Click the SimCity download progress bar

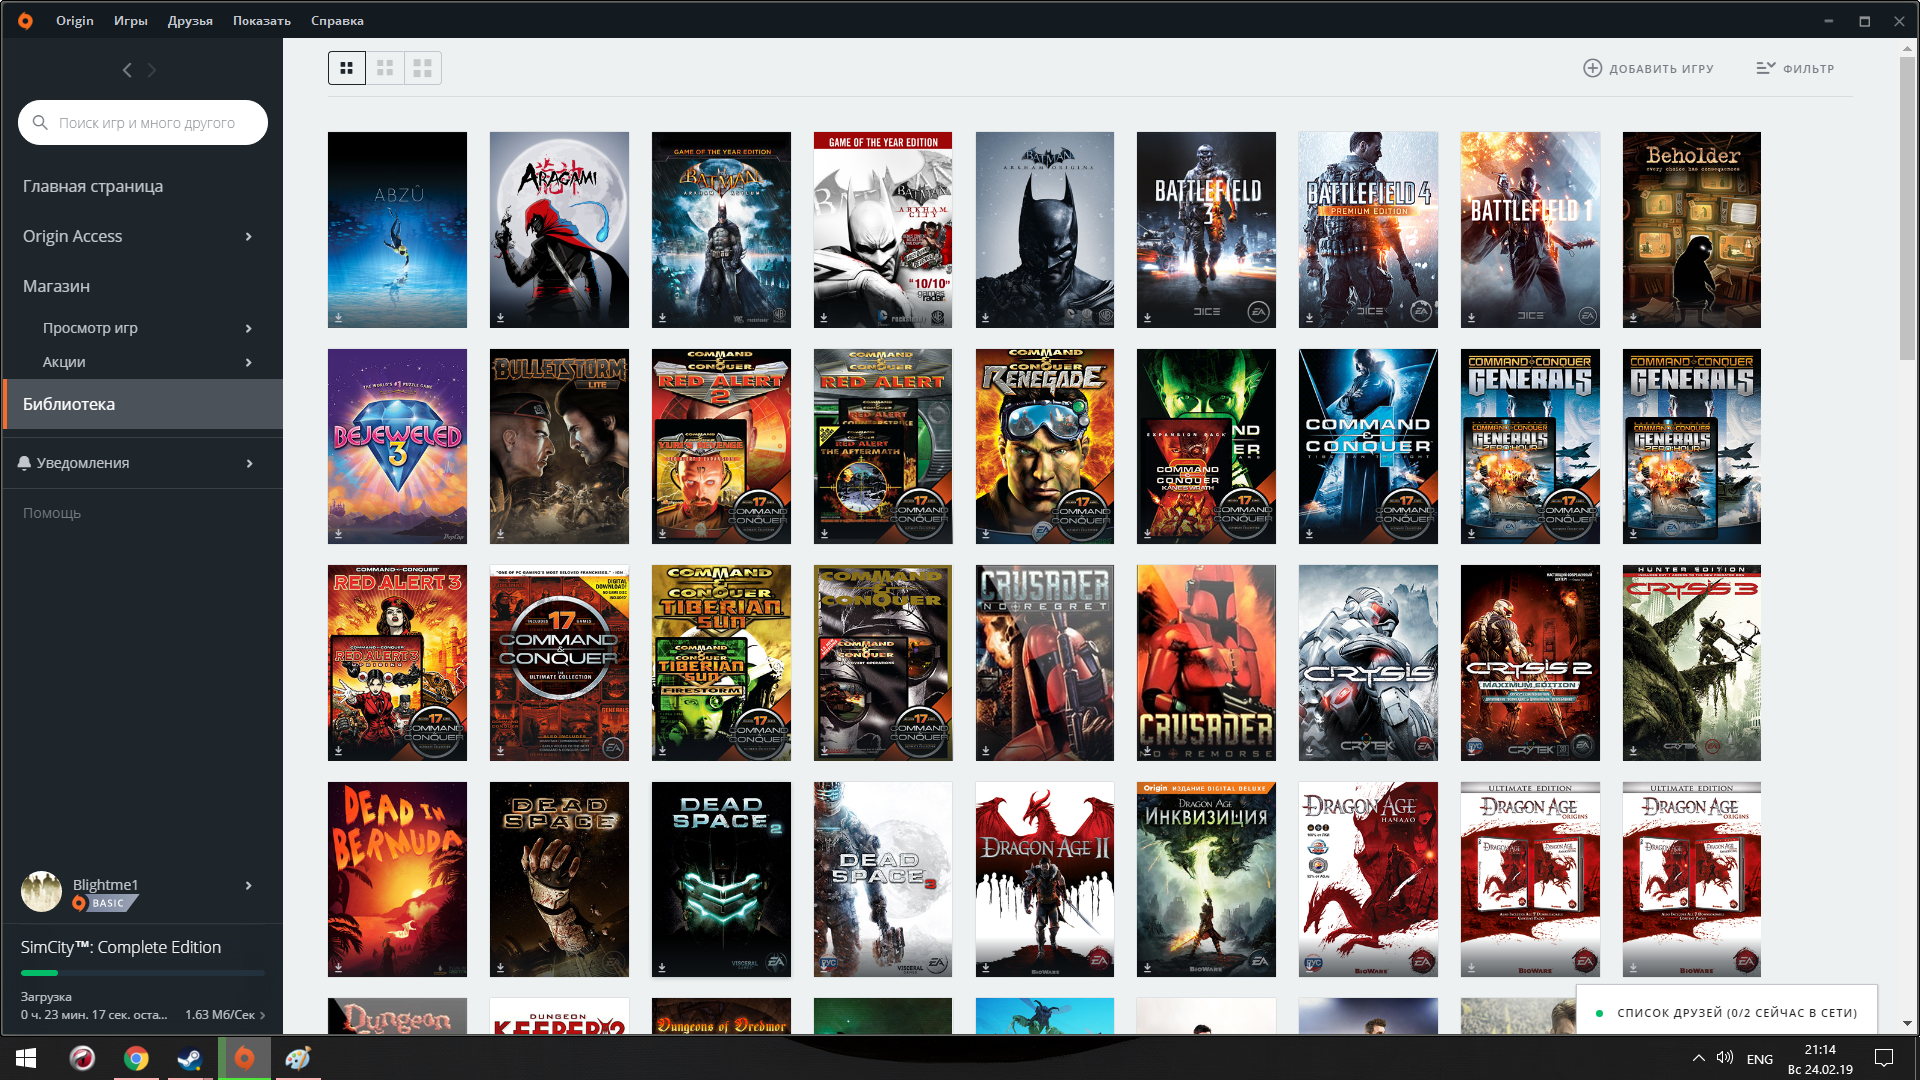tap(143, 972)
